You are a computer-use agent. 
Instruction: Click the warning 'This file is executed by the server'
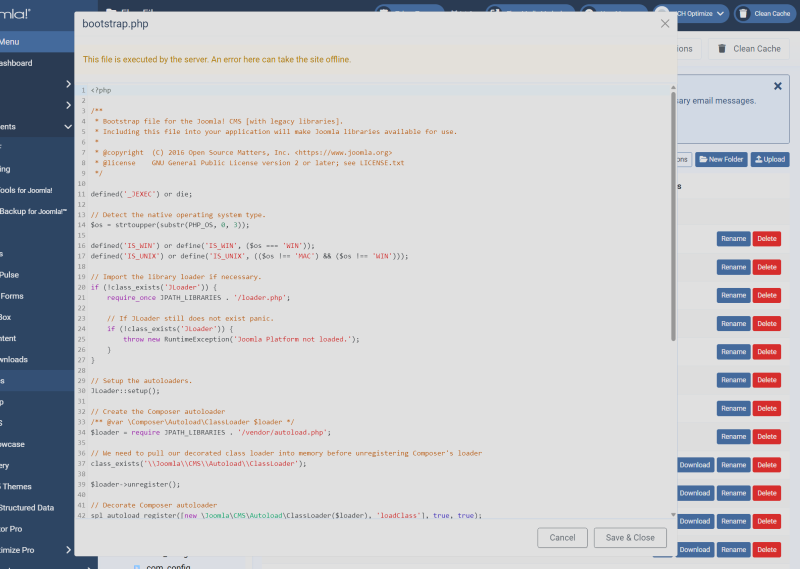tap(217, 60)
